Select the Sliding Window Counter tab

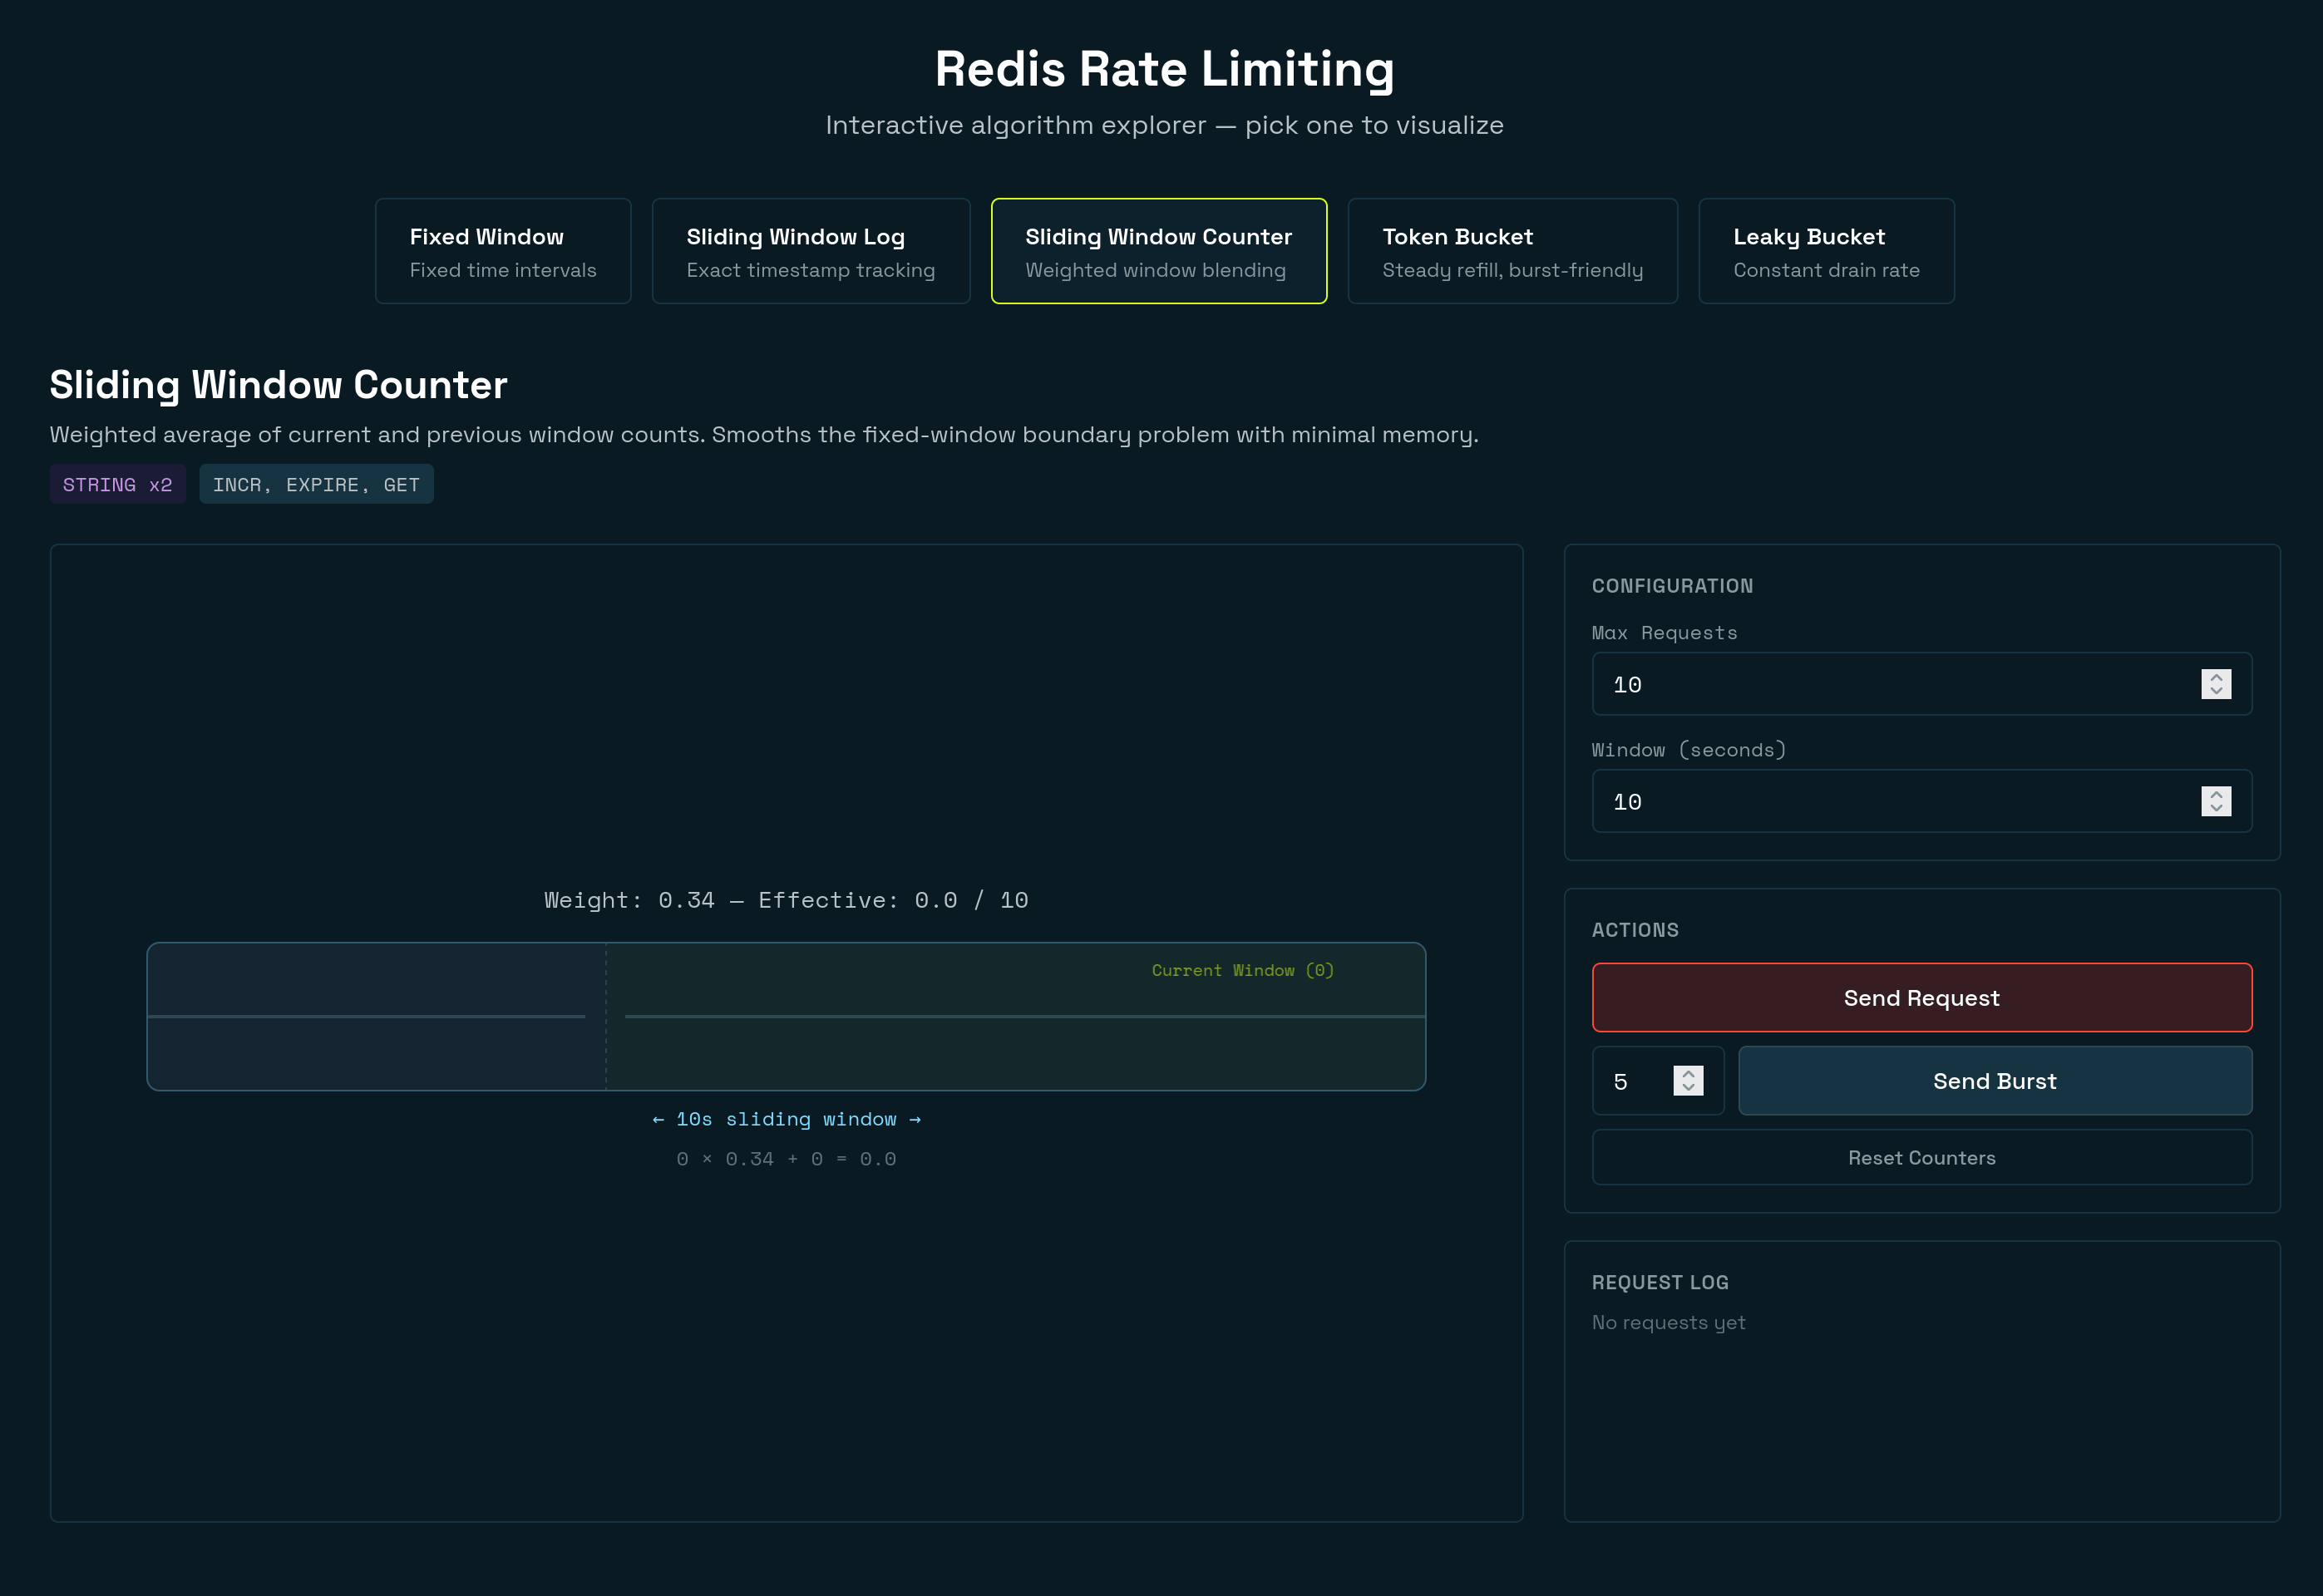point(1158,251)
